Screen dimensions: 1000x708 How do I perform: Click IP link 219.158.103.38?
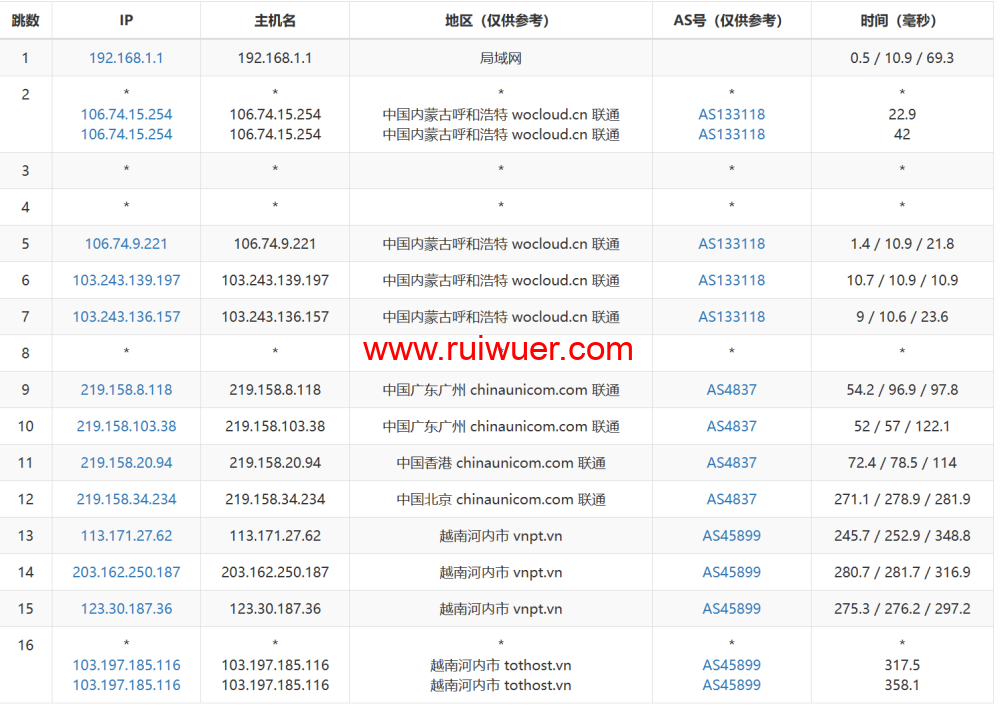(126, 426)
